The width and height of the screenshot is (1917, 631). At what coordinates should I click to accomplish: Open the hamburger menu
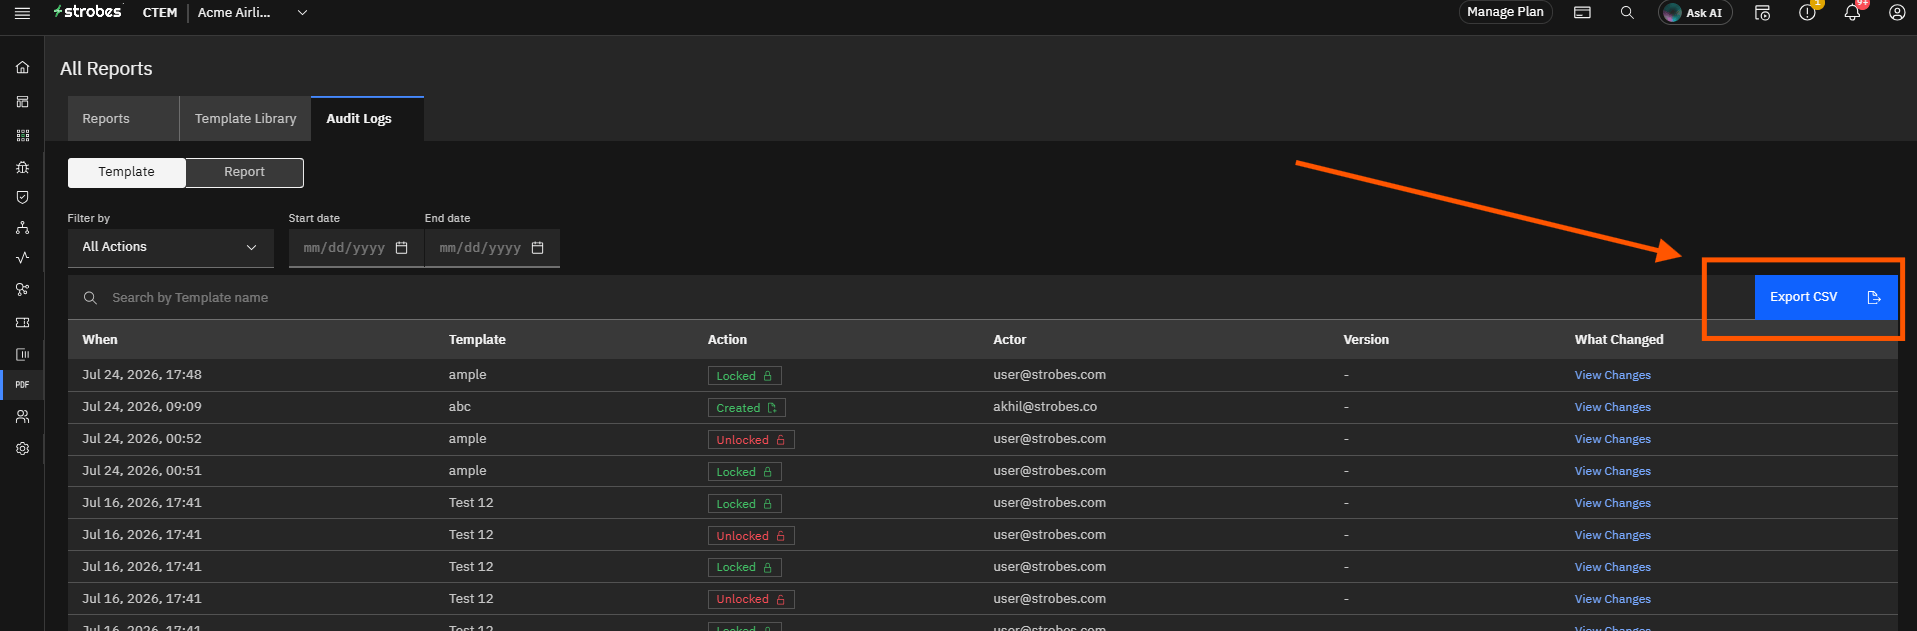[22, 13]
